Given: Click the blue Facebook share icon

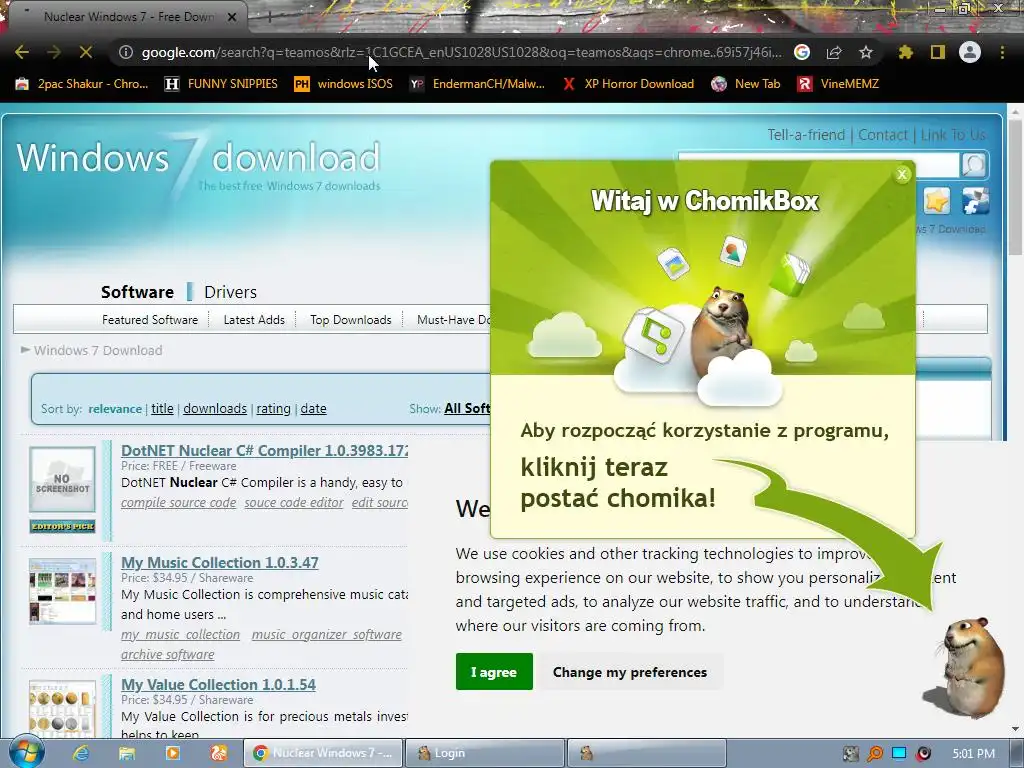Looking at the screenshot, I should (x=976, y=200).
